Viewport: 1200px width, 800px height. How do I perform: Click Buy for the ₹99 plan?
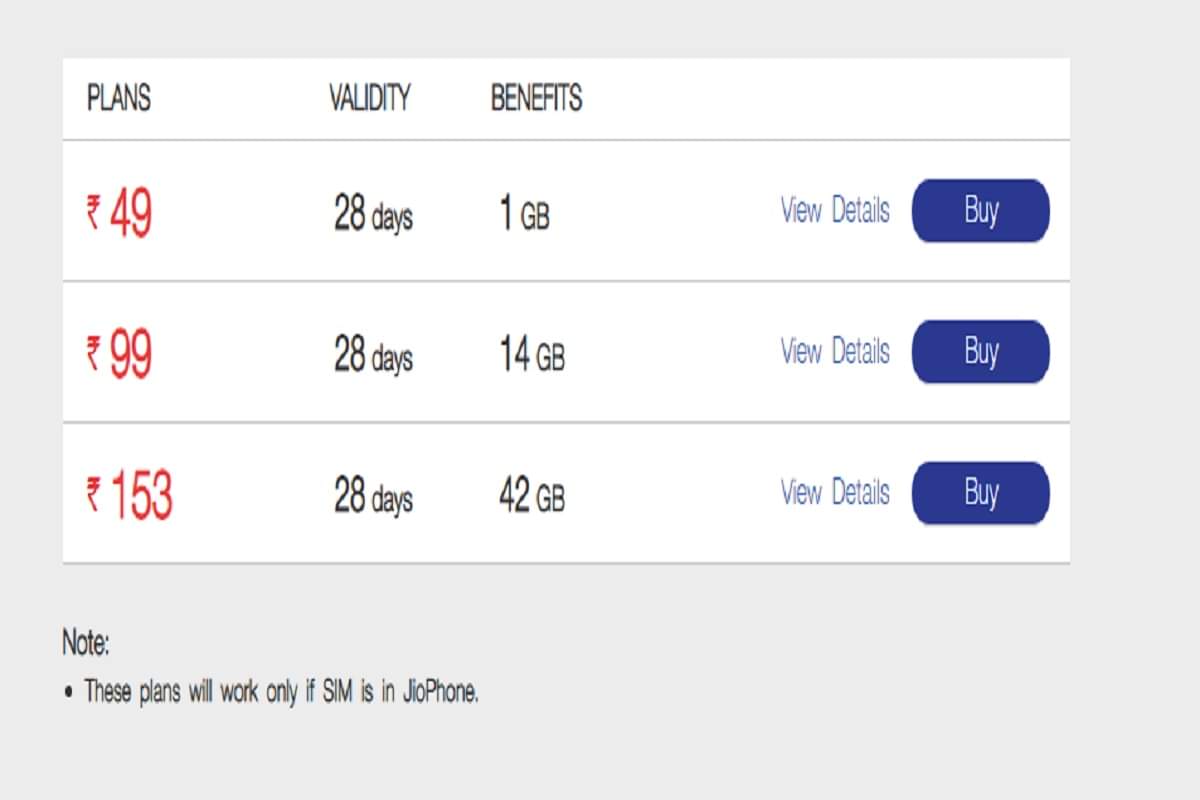click(980, 352)
